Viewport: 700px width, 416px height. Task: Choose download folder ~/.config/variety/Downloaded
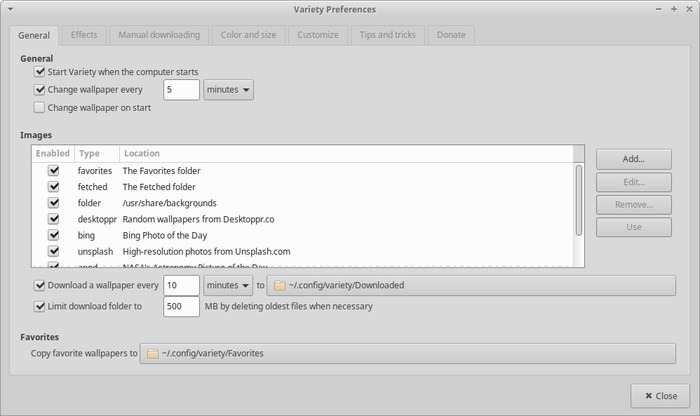tap(471, 286)
